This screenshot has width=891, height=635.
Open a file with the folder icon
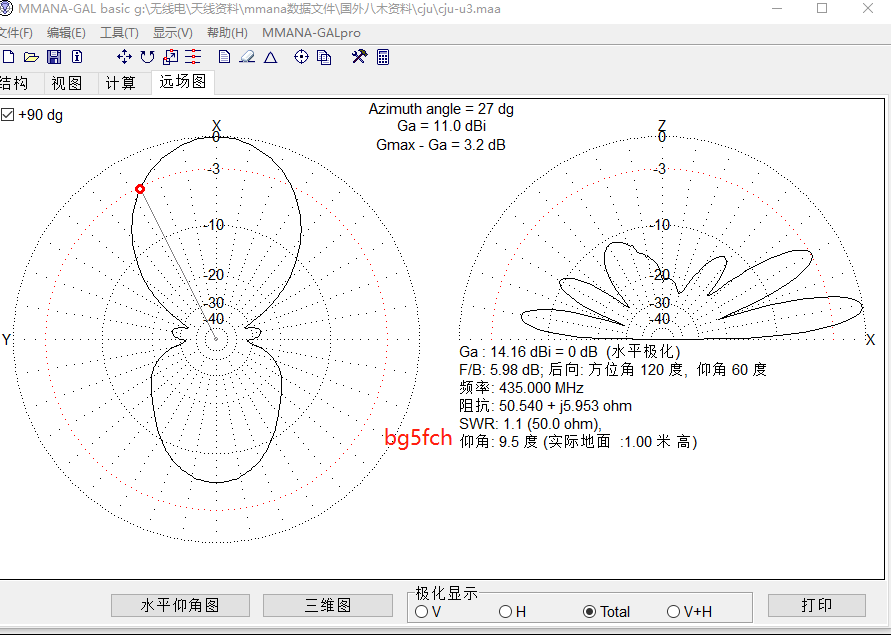[x=31, y=57]
